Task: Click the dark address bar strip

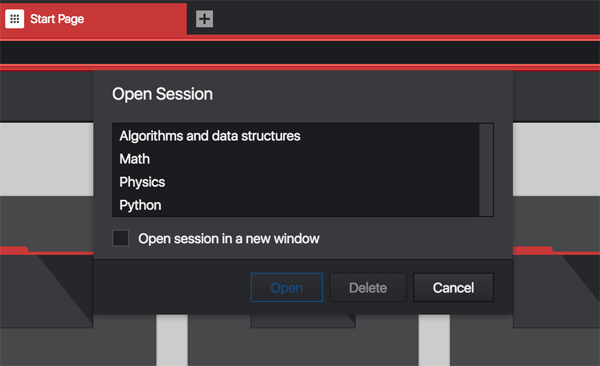Action: 300,52
